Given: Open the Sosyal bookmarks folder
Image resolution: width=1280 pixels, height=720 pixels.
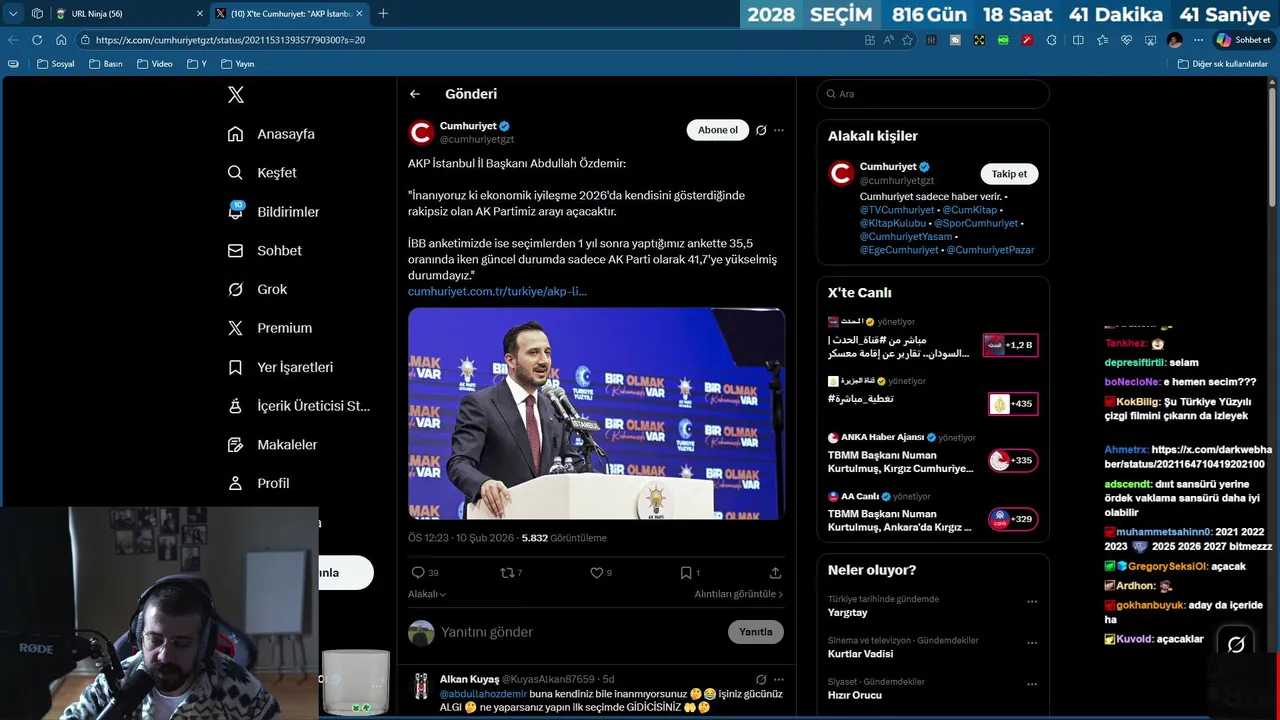Looking at the screenshot, I should 56,64.
